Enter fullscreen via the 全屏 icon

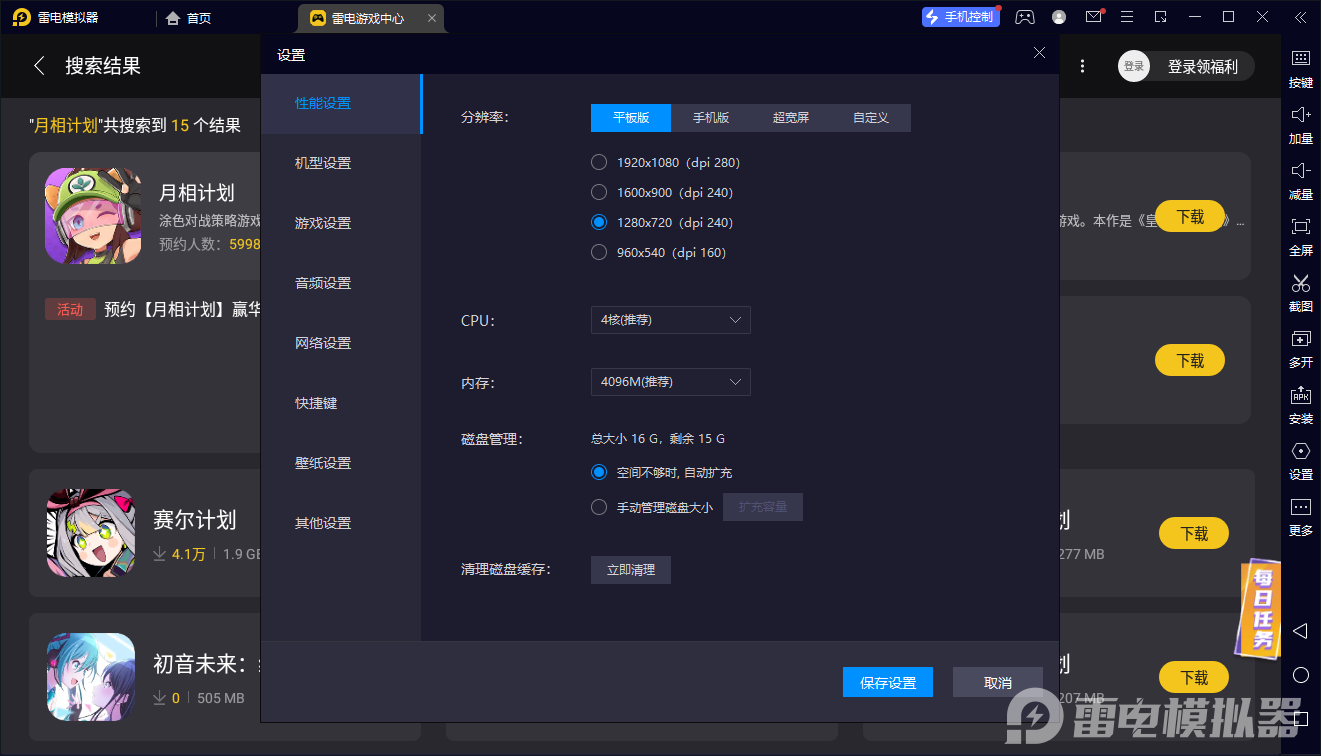(1300, 238)
